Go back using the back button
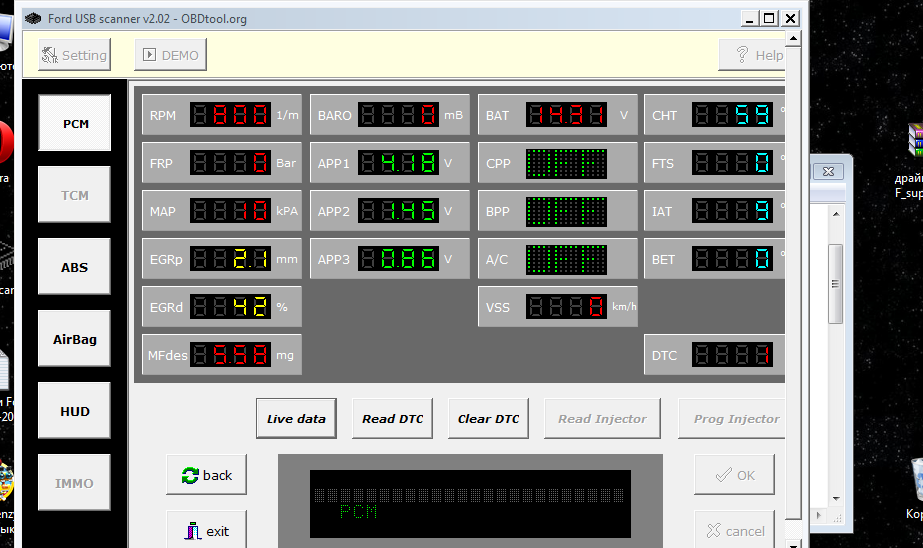 207,474
